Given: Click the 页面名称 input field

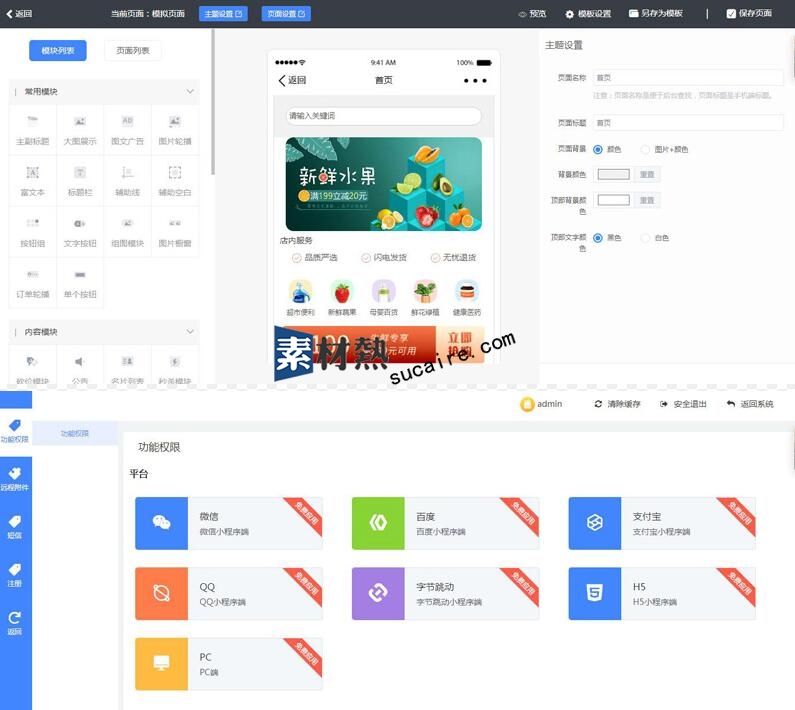Looking at the screenshot, I should pos(687,77).
